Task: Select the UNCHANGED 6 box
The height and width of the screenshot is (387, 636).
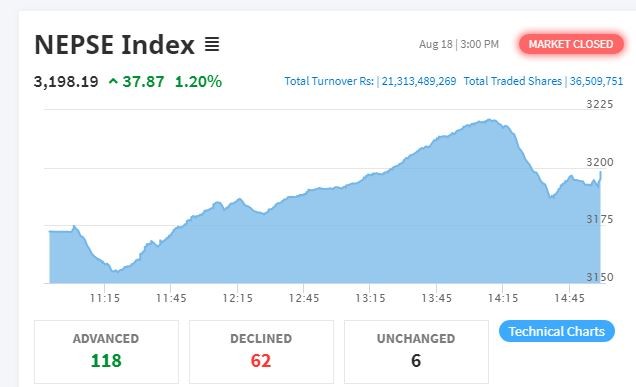Action: (x=416, y=352)
